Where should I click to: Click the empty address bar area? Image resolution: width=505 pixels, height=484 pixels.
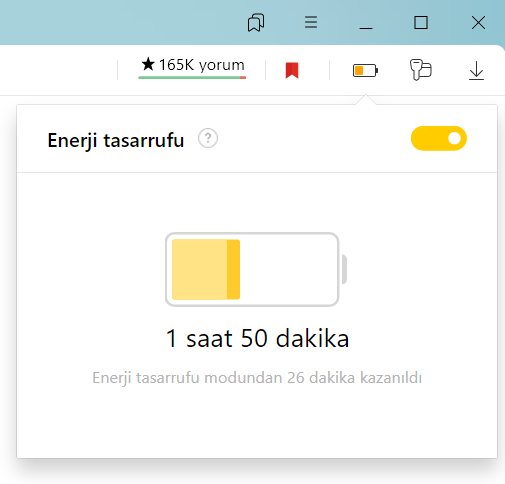(x=58, y=70)
